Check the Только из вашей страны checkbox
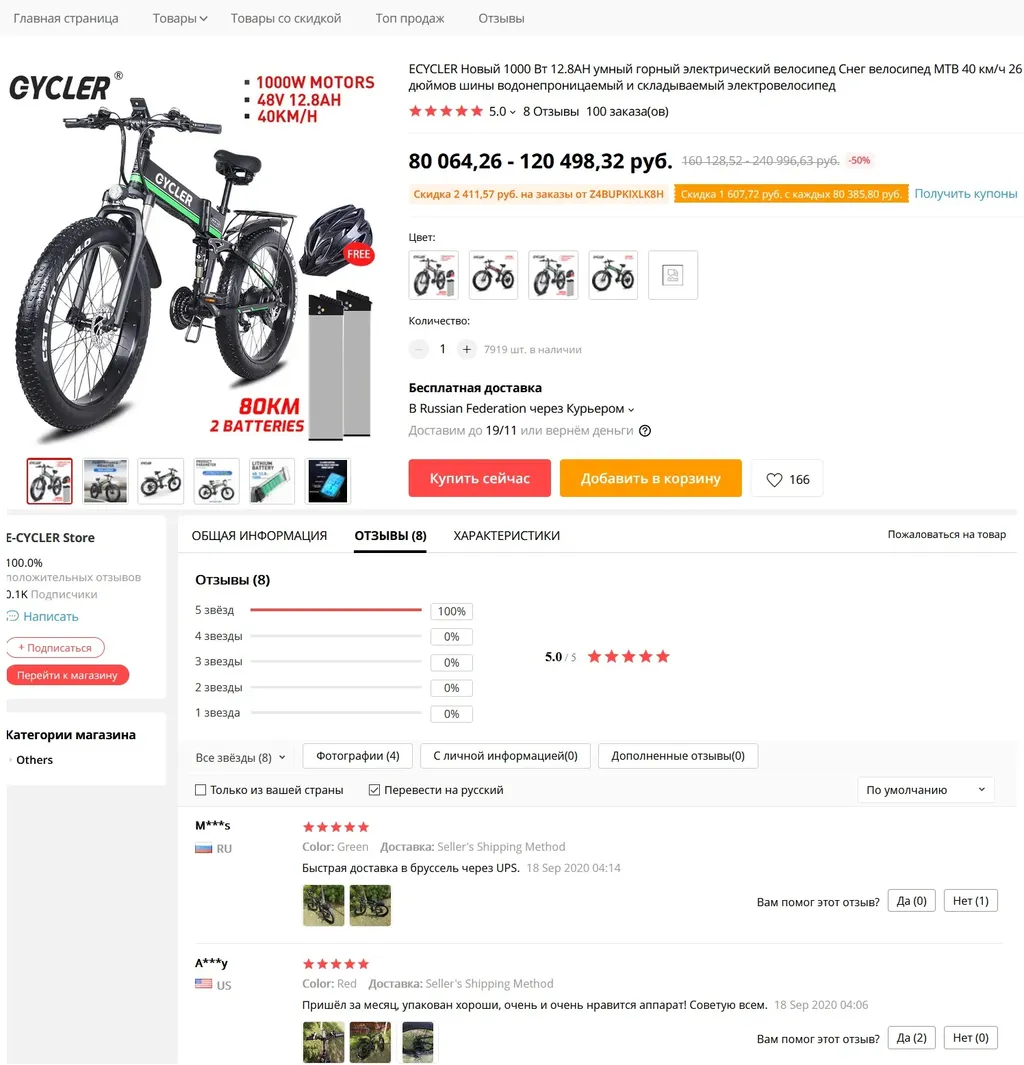The height and width of the screenshot is (1065, 1024). (200, 790)
